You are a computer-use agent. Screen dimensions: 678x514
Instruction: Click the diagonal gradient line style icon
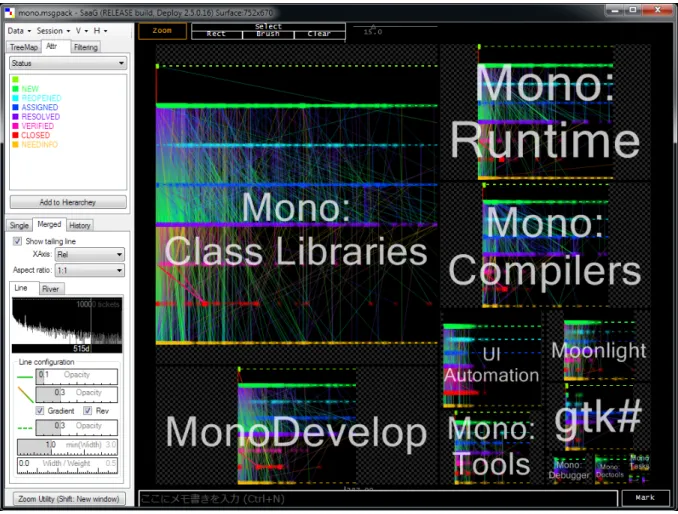25,394
